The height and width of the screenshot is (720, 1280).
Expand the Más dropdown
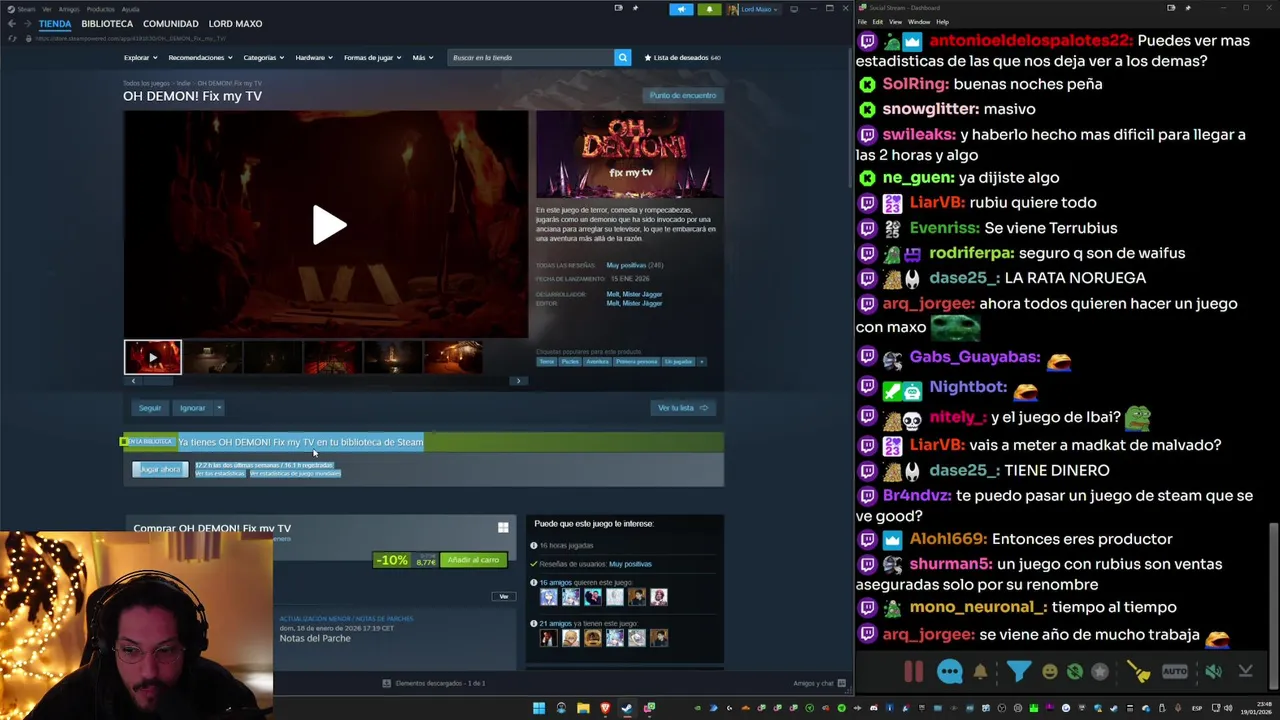pyautogui.click(x=422, y=58)
